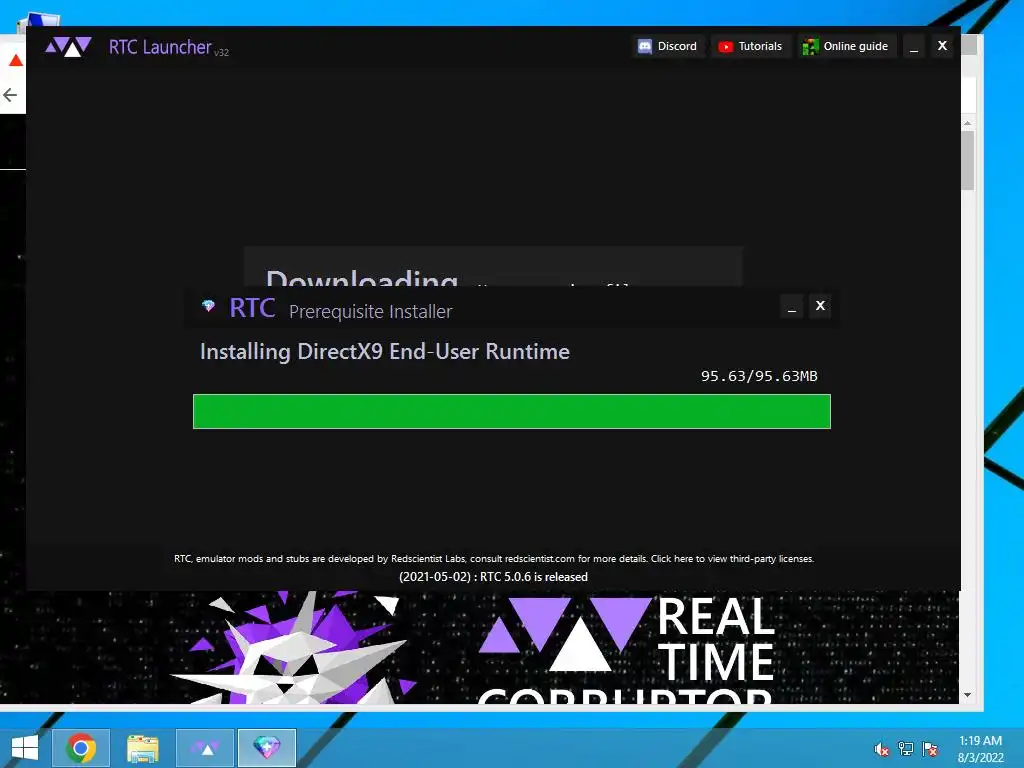Screen dimensions: 1024x768
Task: Click the browser back arrow behind launcher
Action: point(10,95)
